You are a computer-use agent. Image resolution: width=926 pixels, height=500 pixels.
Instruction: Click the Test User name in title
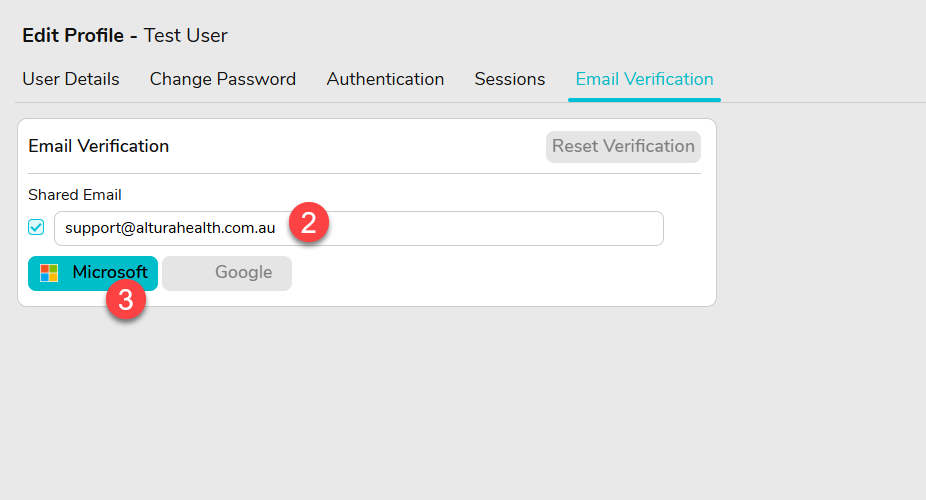click(186, 36)
